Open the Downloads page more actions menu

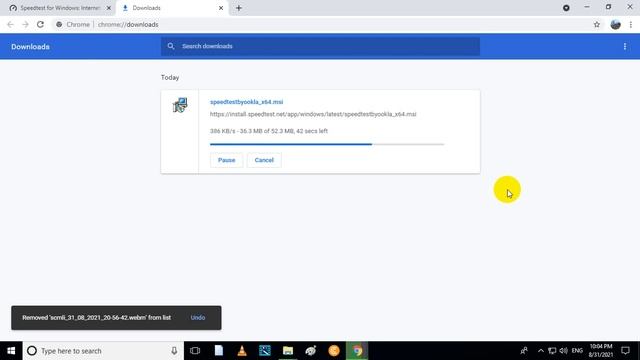pos(625,47)
